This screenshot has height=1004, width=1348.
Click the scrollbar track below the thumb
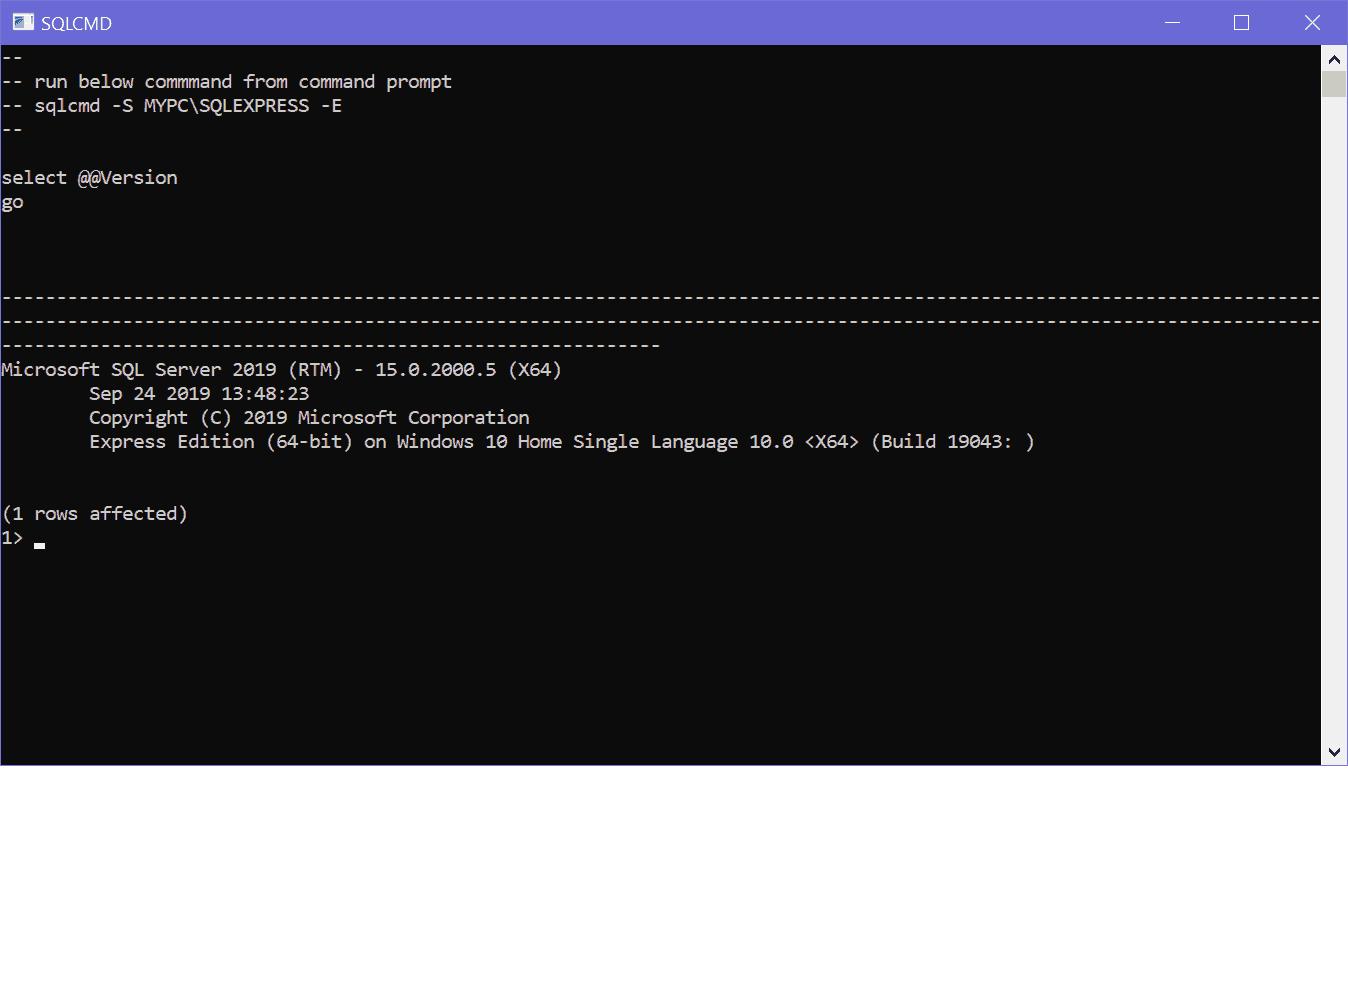click(1334, 400)
